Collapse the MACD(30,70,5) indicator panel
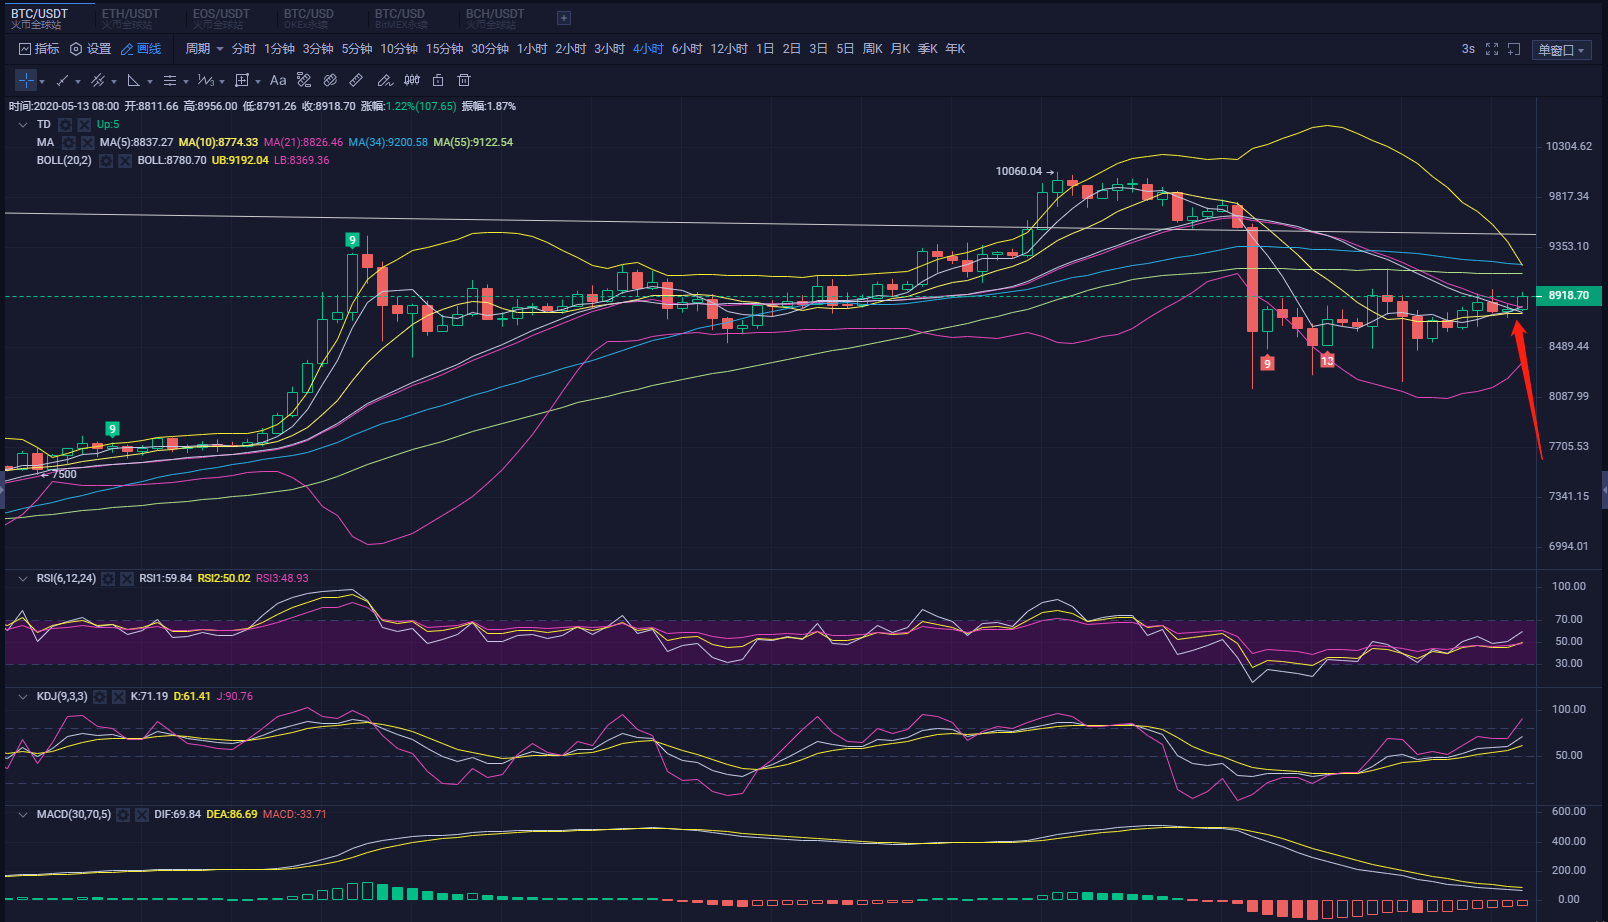Screen dimensions: 1608x922 tap(23, 815)
